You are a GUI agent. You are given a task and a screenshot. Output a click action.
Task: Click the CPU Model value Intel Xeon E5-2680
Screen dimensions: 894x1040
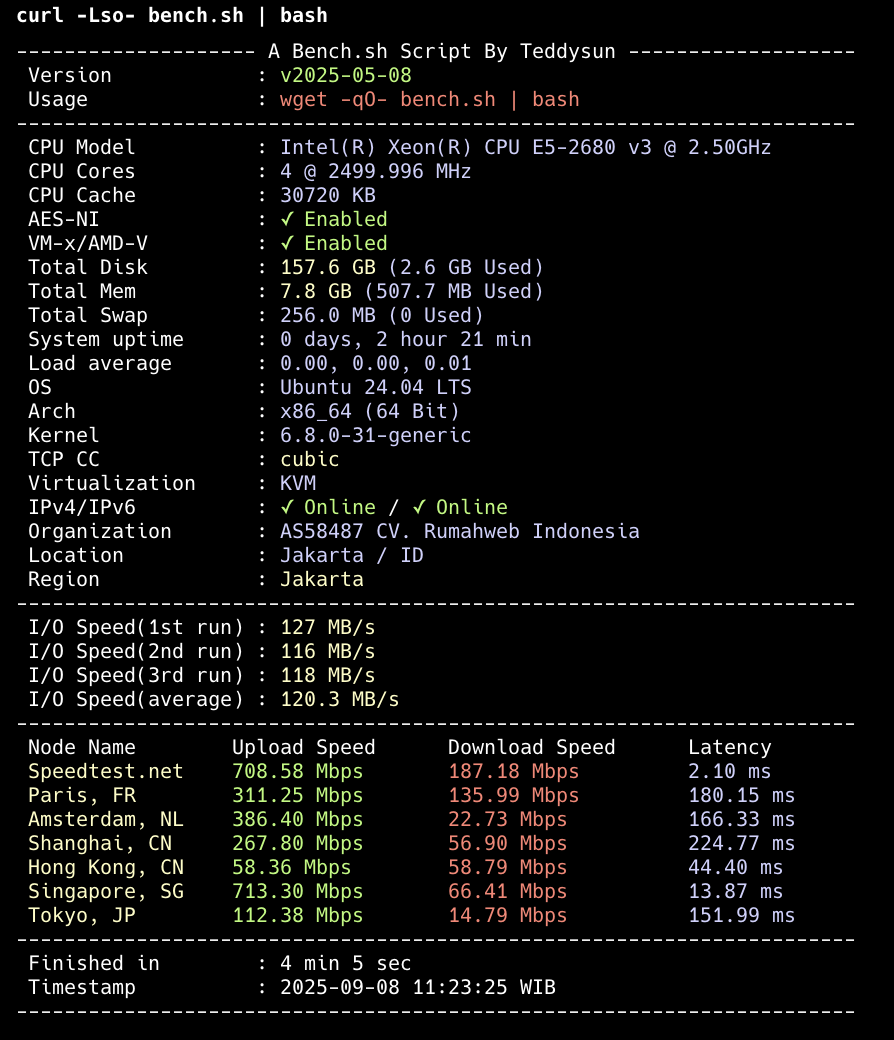(x=525, y=147)
